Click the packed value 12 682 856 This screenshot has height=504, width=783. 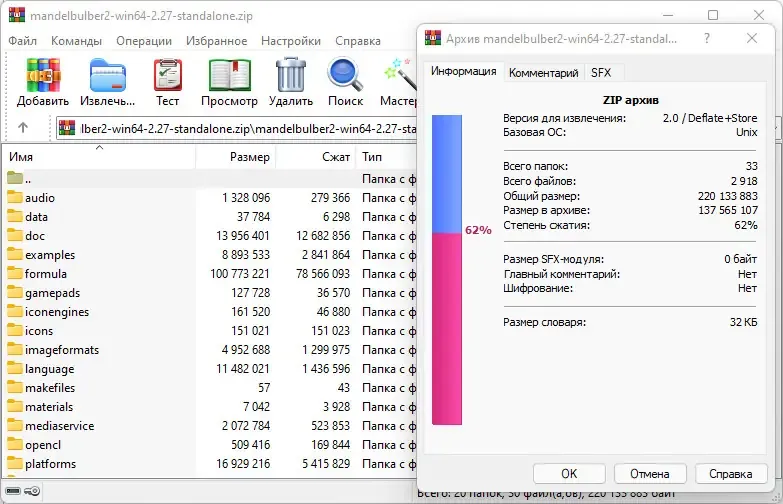click(323, 236)
